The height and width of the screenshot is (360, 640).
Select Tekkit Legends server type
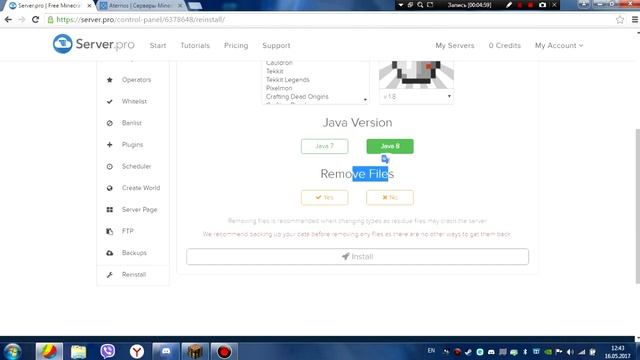(x=288, y=80)
